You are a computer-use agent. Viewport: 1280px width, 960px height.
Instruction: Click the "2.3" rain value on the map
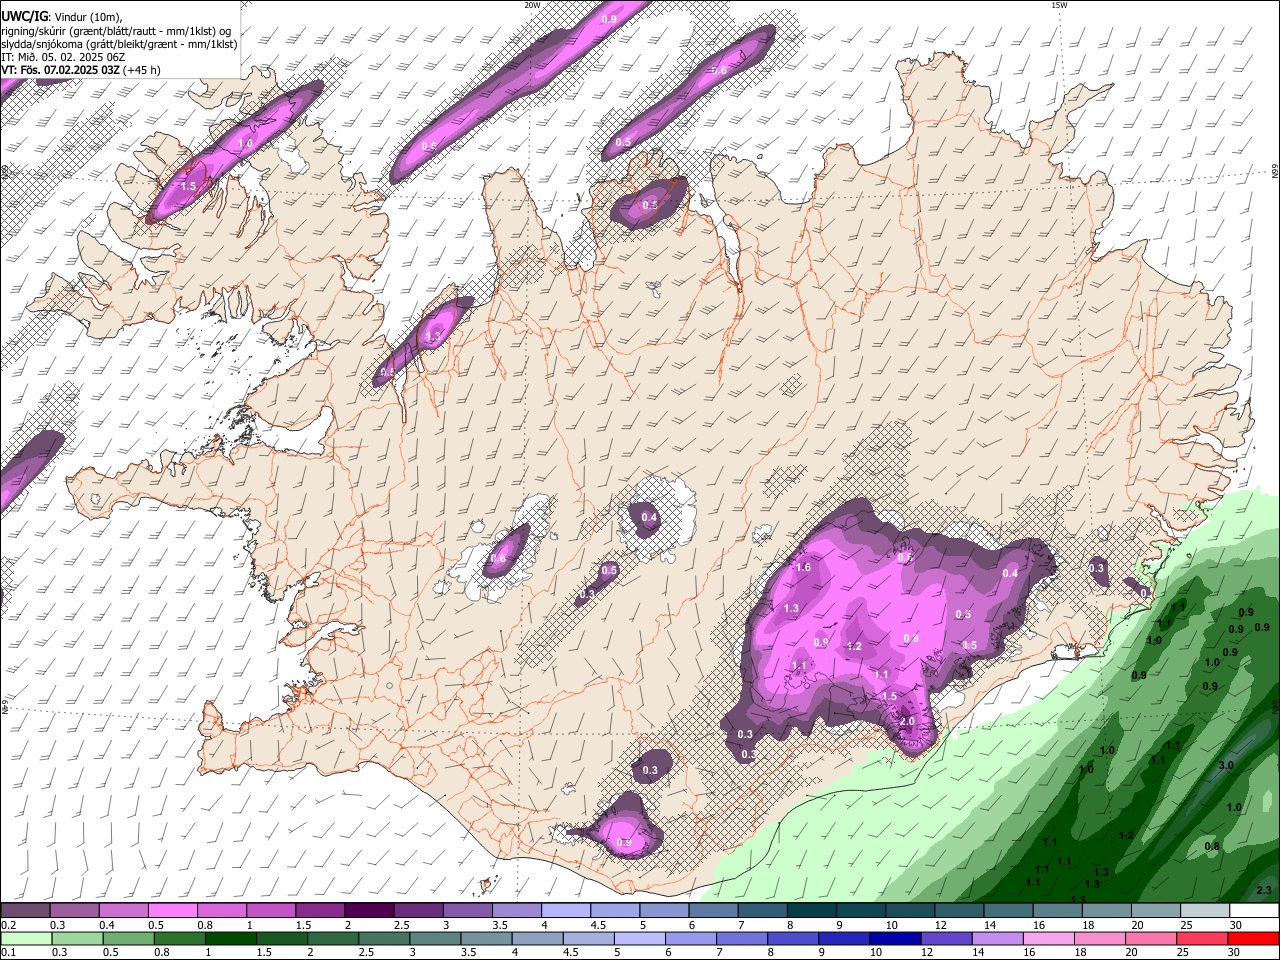pos(1264,890)
